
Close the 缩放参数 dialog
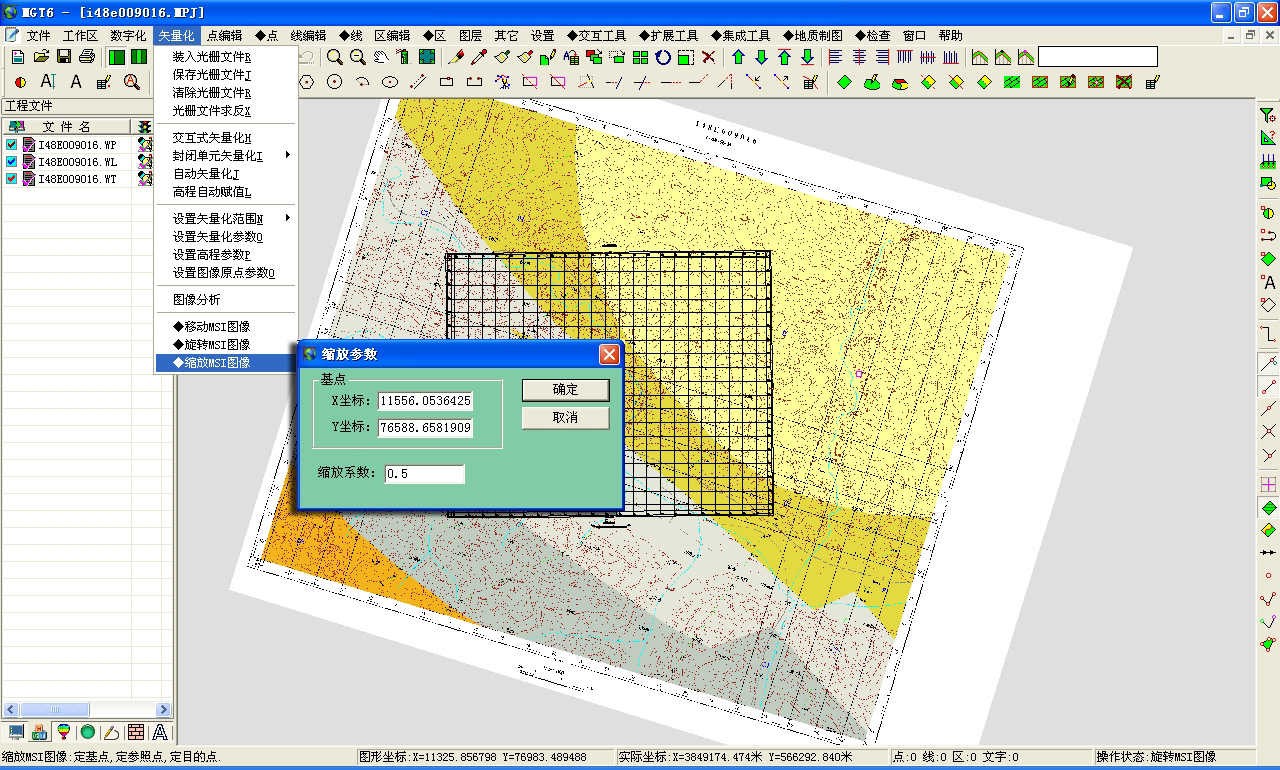[x=609, y=354]
